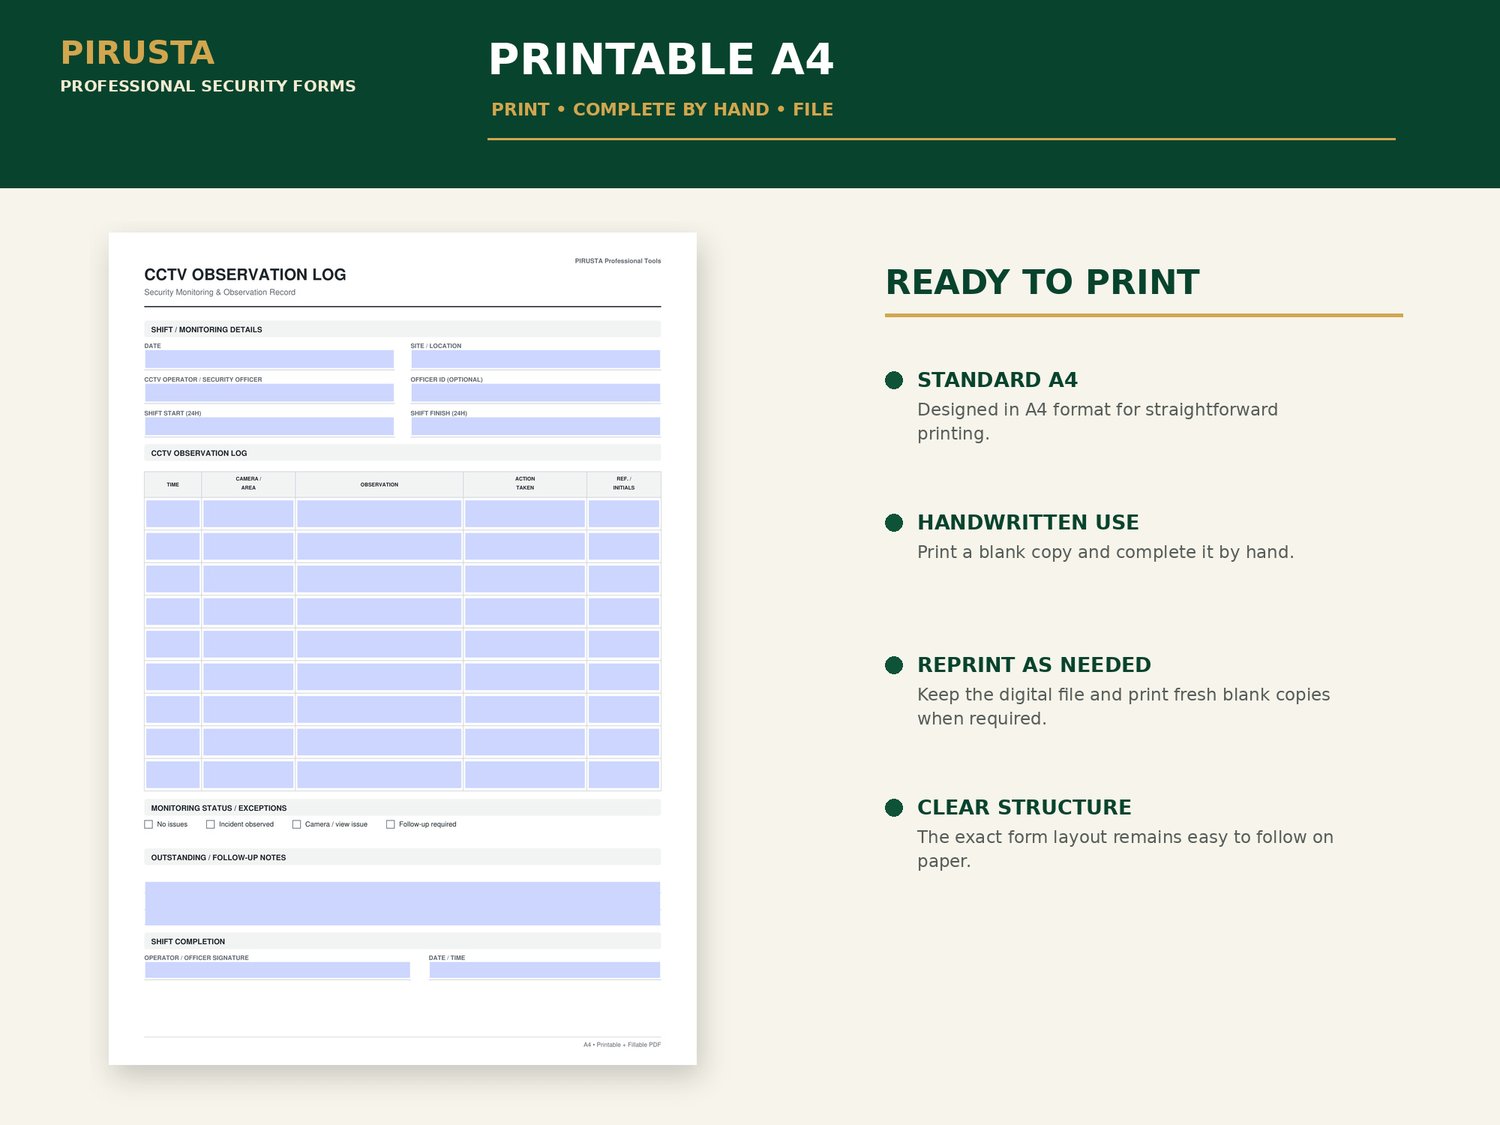Click the Date / Time completion field
This screenshot has height=1125, width=1500.
click(x=544, y=970)
